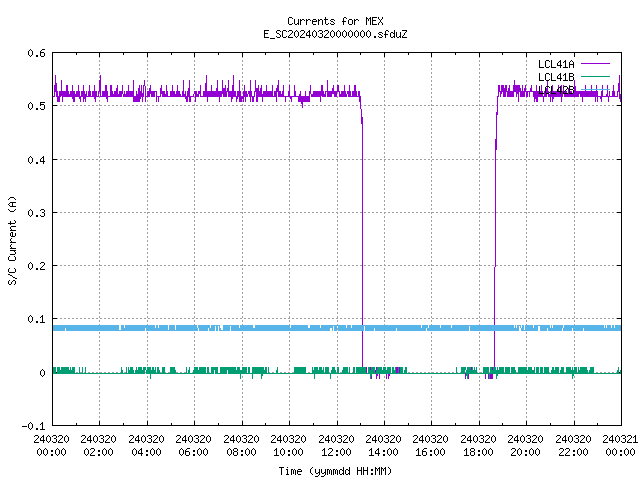Click the purple LCL41A legend line sample
Image resolution: width=640 pixels, height=480 pixels.
(595, 64)
